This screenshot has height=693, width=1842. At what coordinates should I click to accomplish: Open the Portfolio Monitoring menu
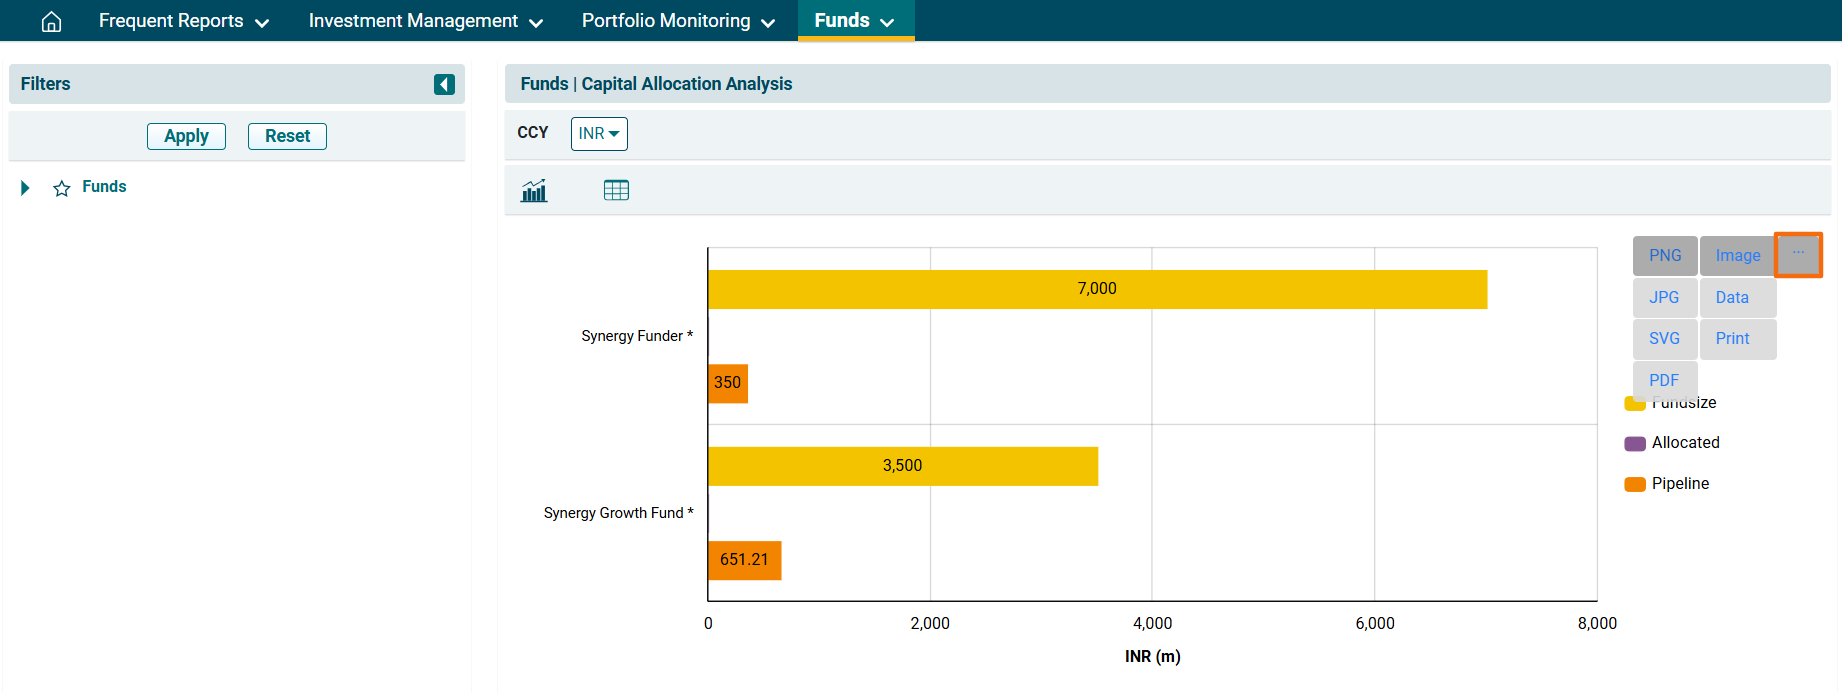[678, 21]
